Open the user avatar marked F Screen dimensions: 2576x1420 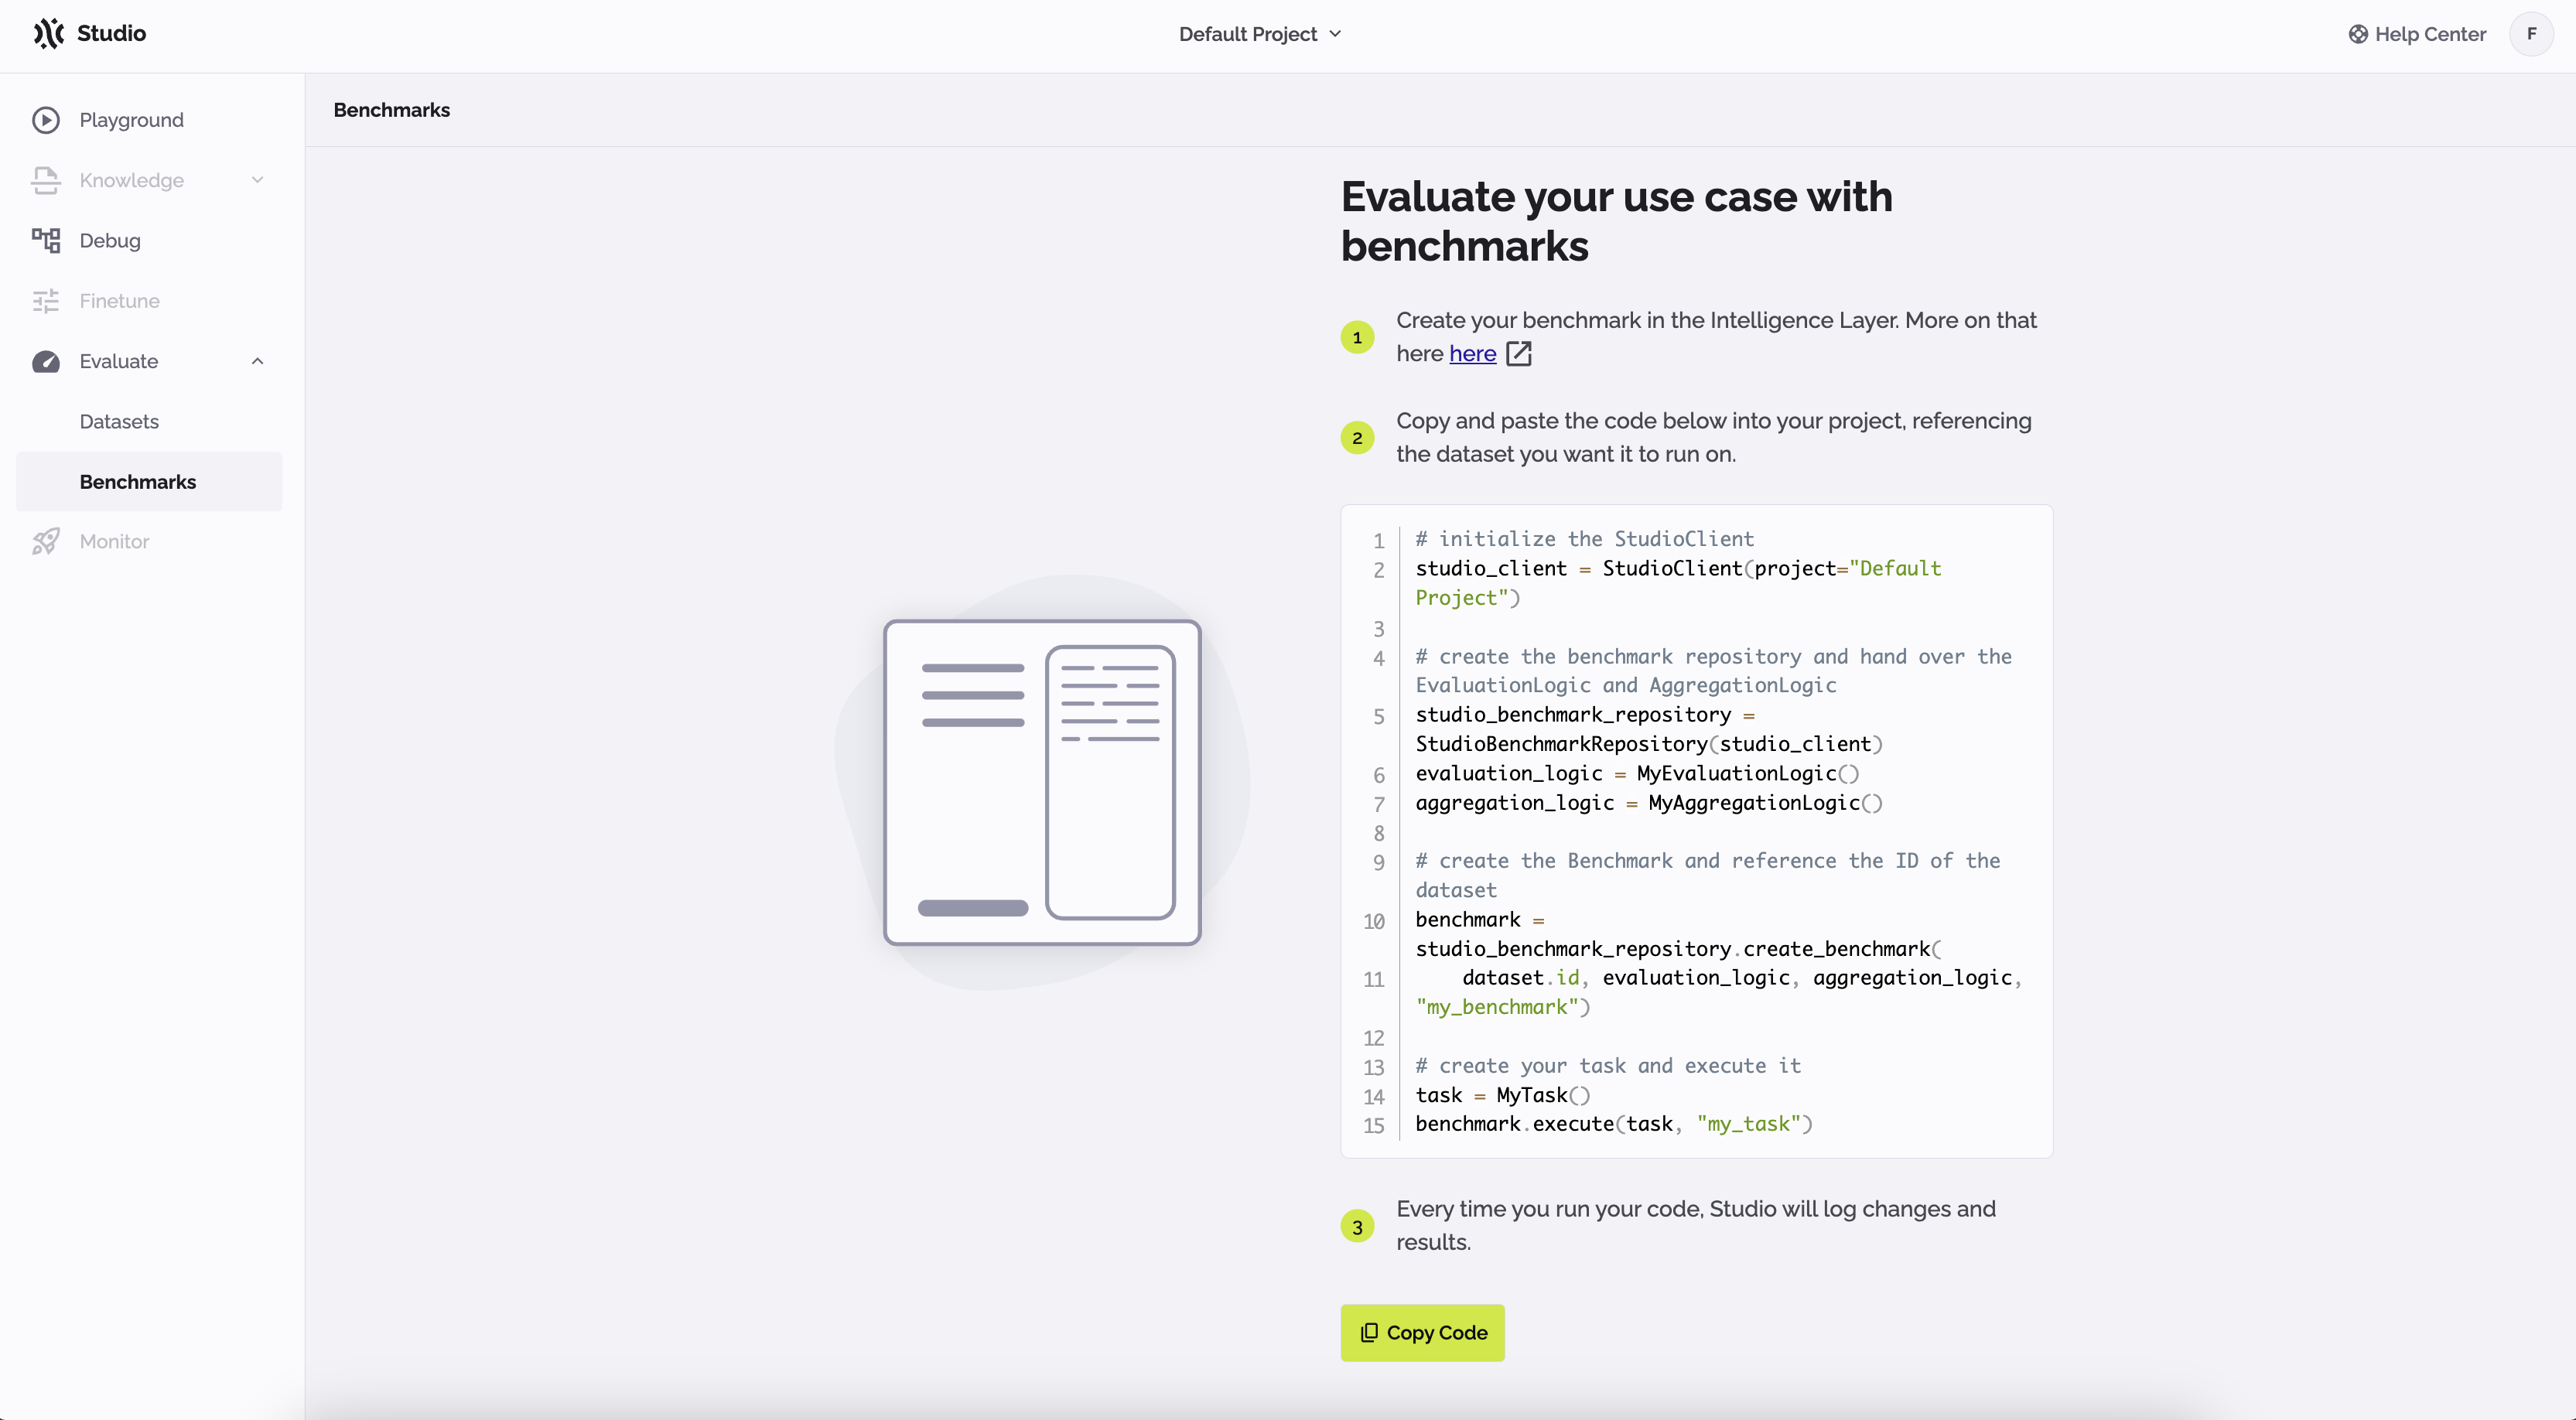coord(2532,33)
